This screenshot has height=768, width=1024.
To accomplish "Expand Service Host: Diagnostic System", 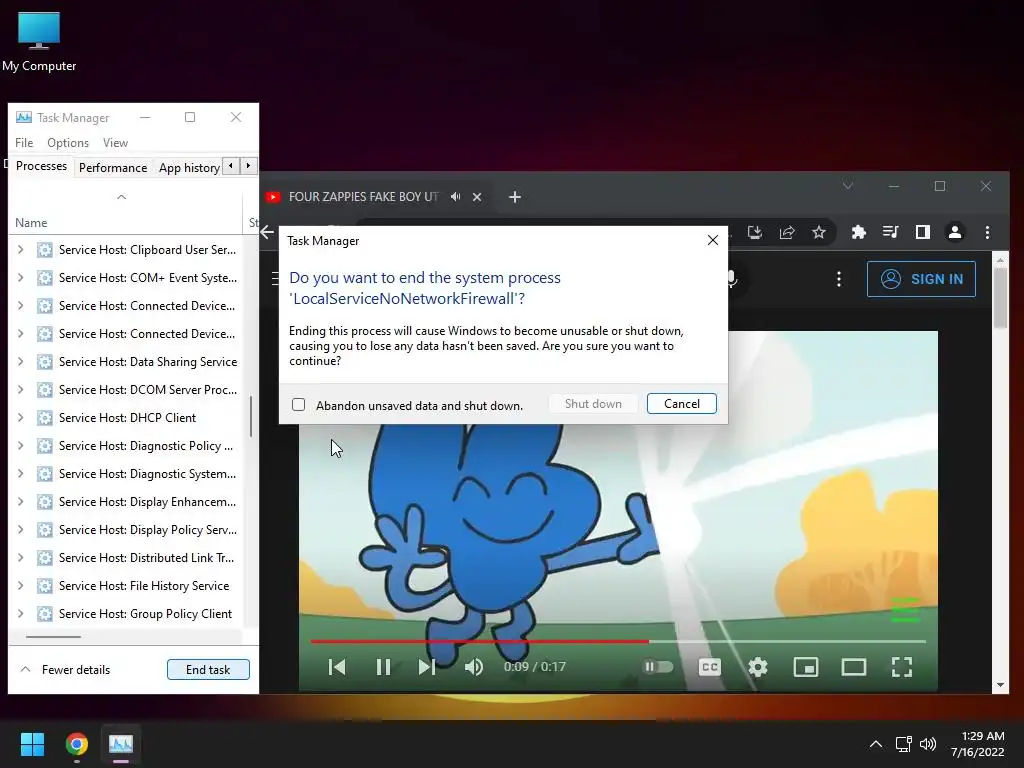I will 20,474.
